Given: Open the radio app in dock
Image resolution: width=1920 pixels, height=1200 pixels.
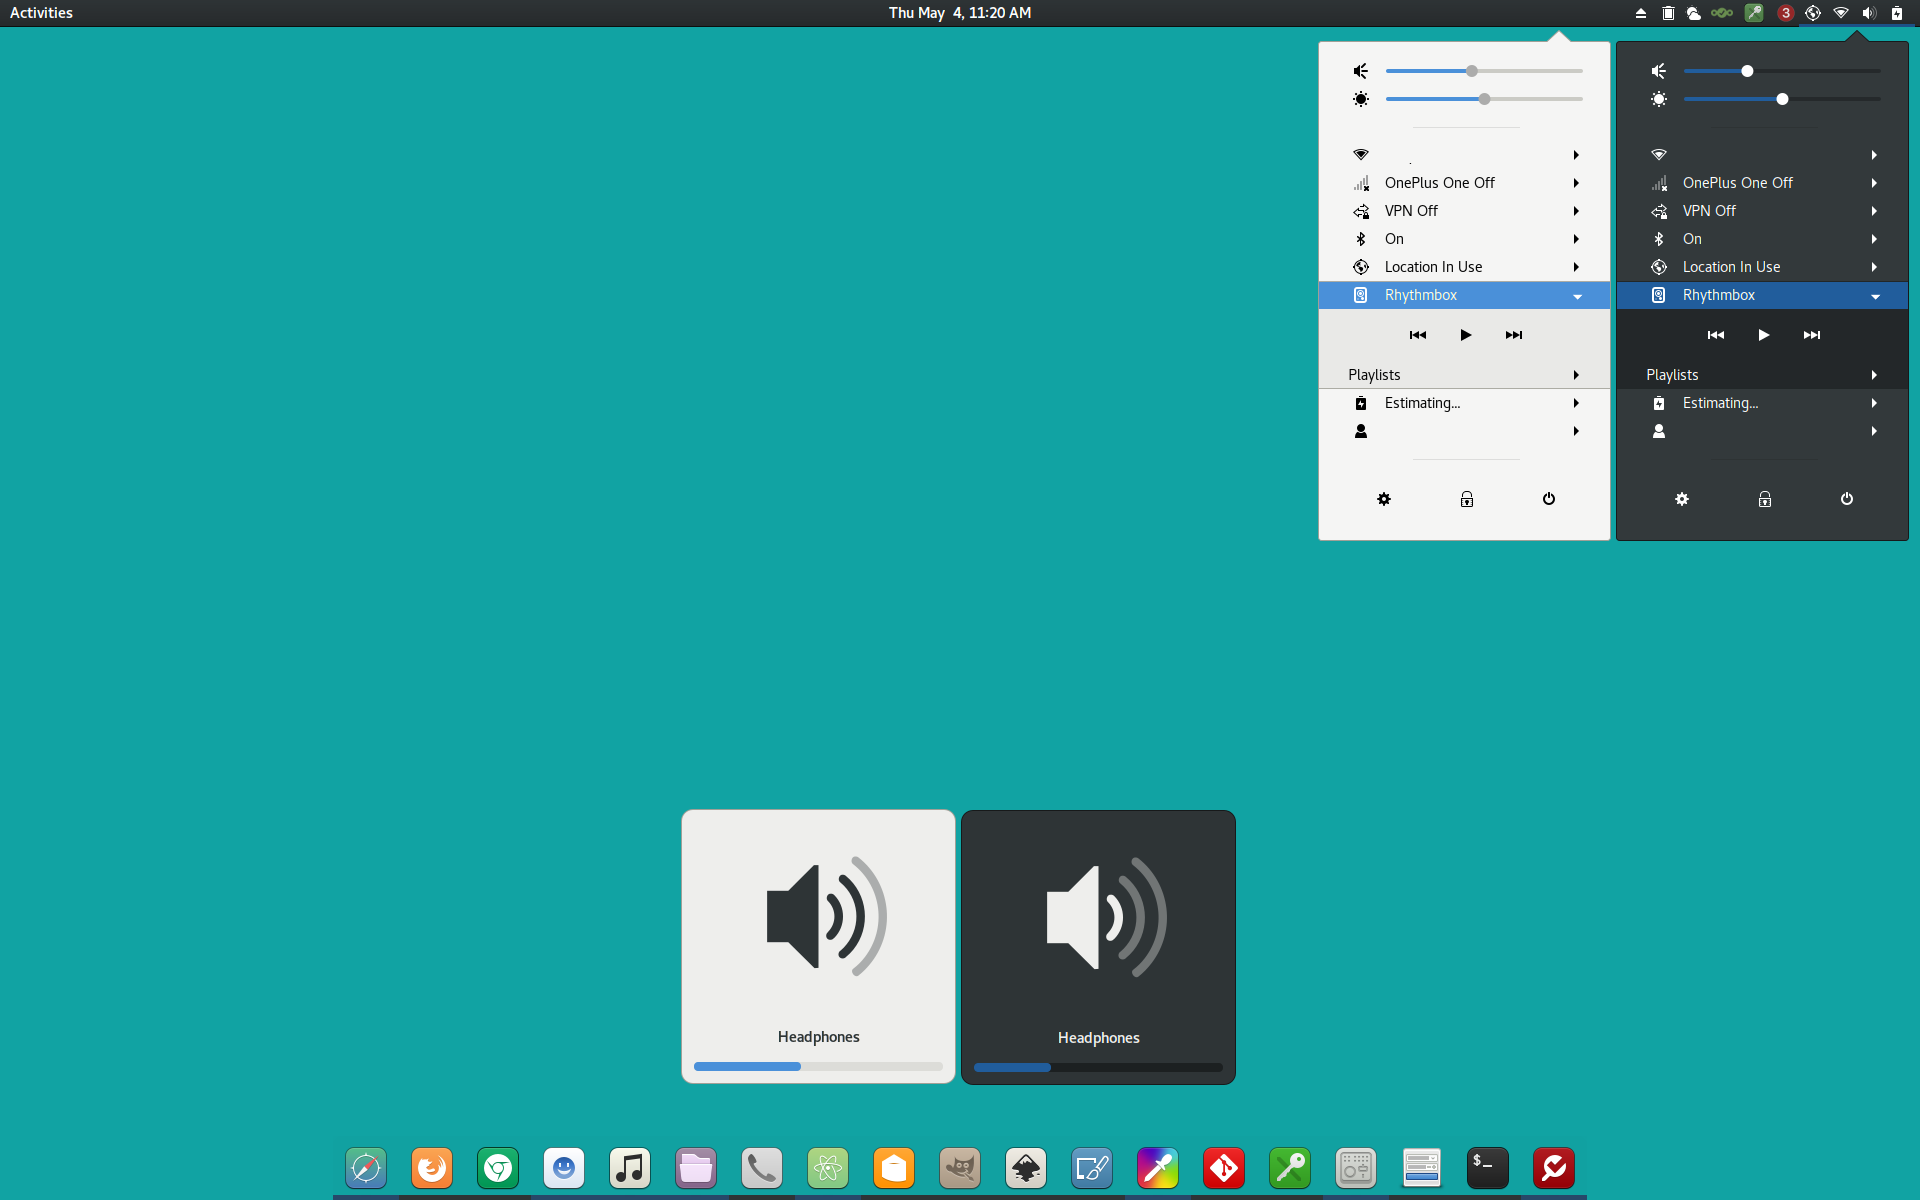Looking at the screenshot, I should 1356,1168.
